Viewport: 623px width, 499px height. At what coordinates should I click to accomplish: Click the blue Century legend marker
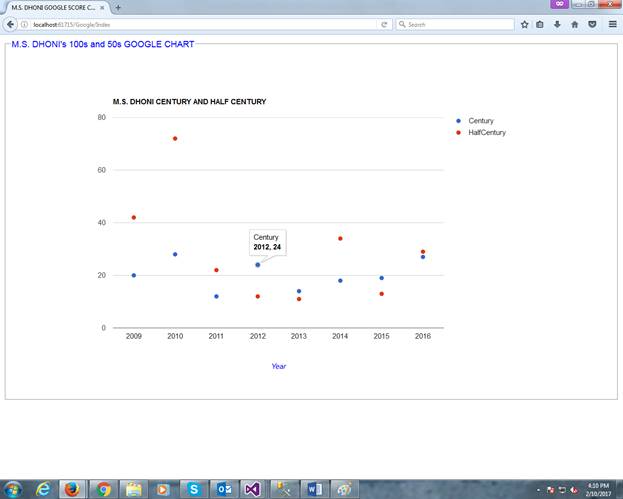point(459,121)
